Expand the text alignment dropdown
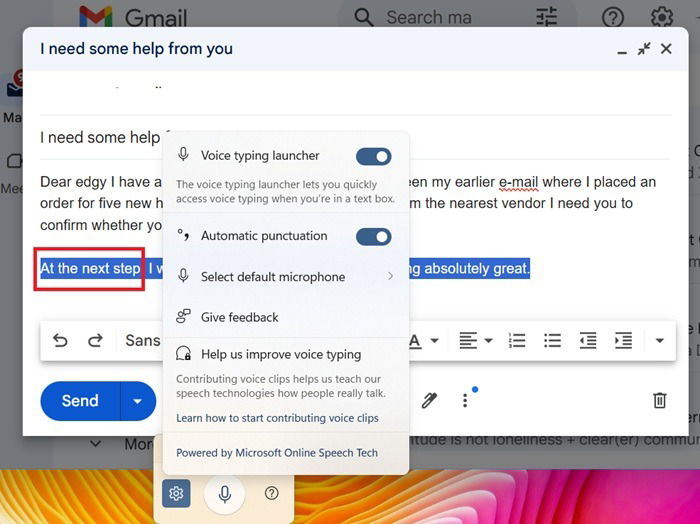The image size is (700, 524). click(476, 341)
